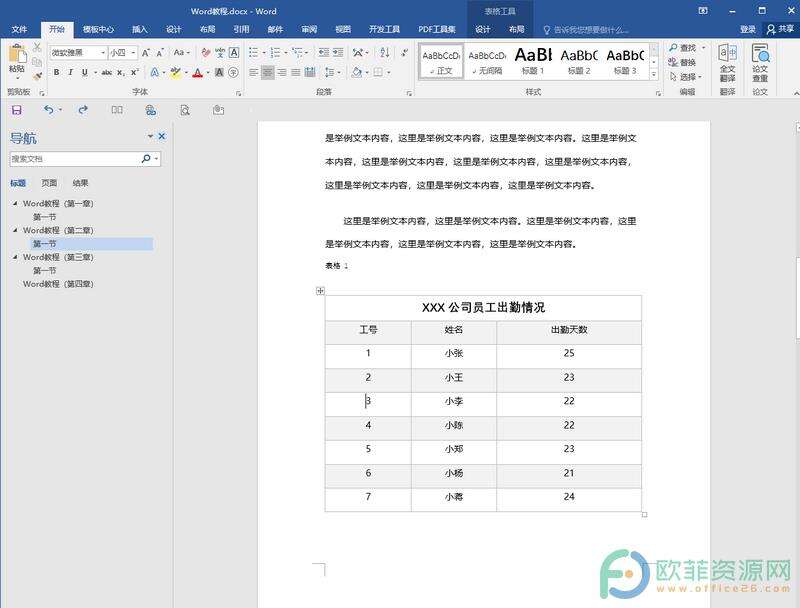Open the File (文件) tab
800x608 pixels.
click(x=19, y=29)
